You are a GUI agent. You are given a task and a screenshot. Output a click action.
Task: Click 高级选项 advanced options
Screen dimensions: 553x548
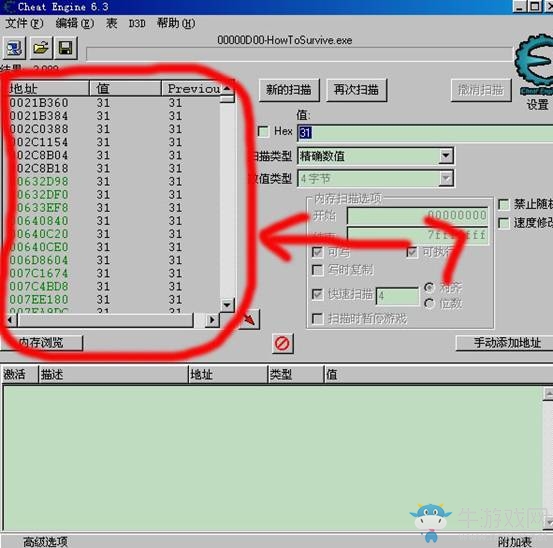click(x=45, y=541)
